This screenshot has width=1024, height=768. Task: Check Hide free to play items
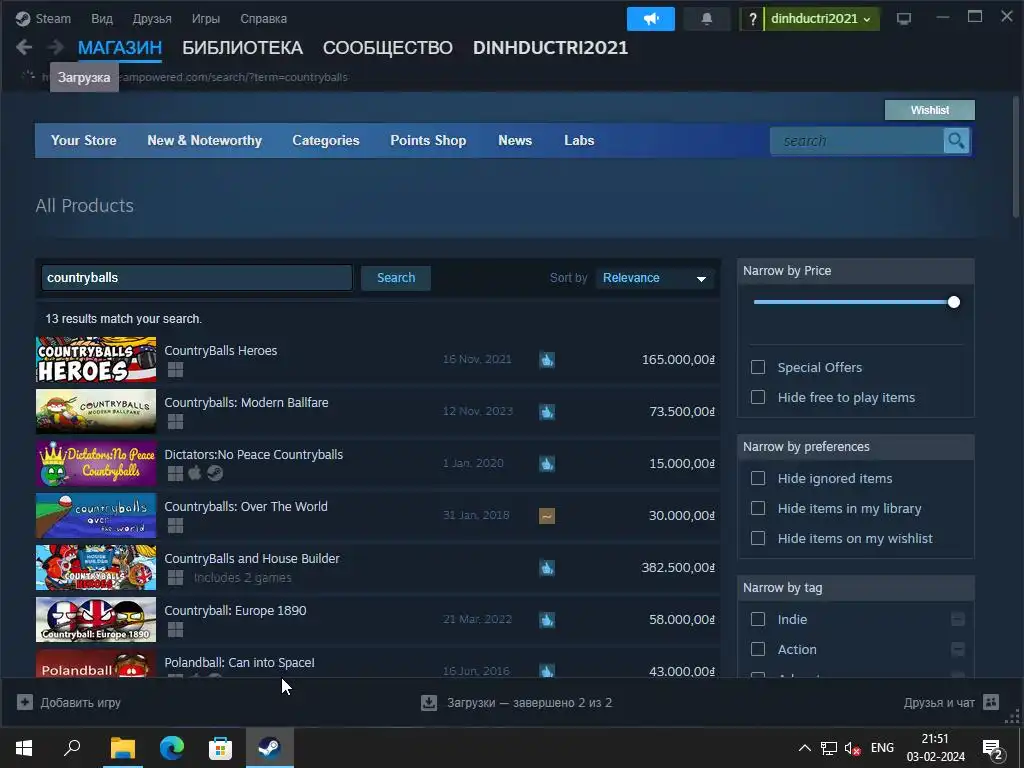[758, 397]
